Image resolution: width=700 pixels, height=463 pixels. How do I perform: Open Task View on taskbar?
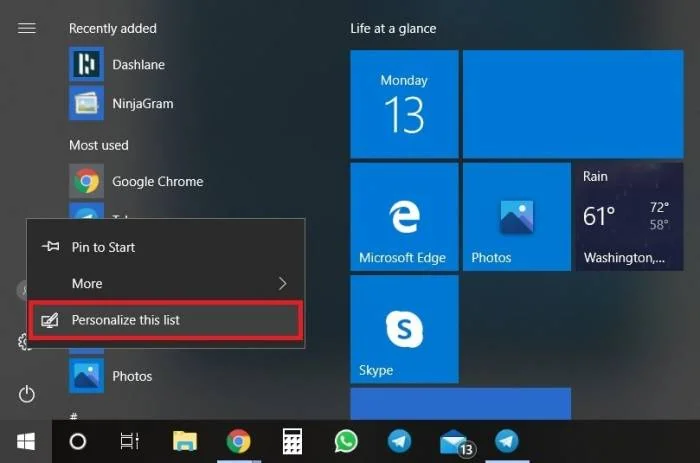pyautogui.click(x=130, y=442)
